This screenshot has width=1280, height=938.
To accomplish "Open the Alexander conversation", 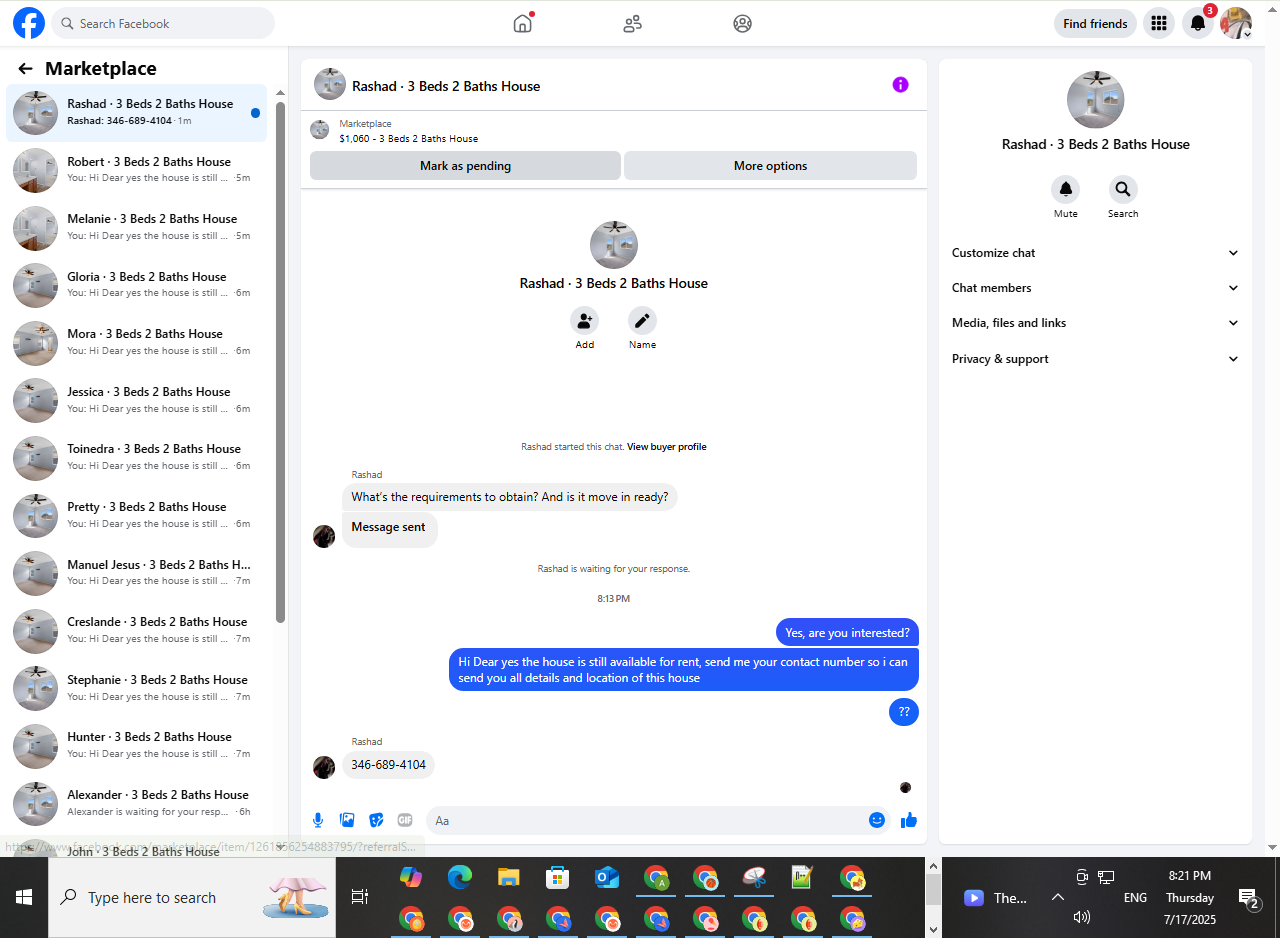I will (137, 802).
